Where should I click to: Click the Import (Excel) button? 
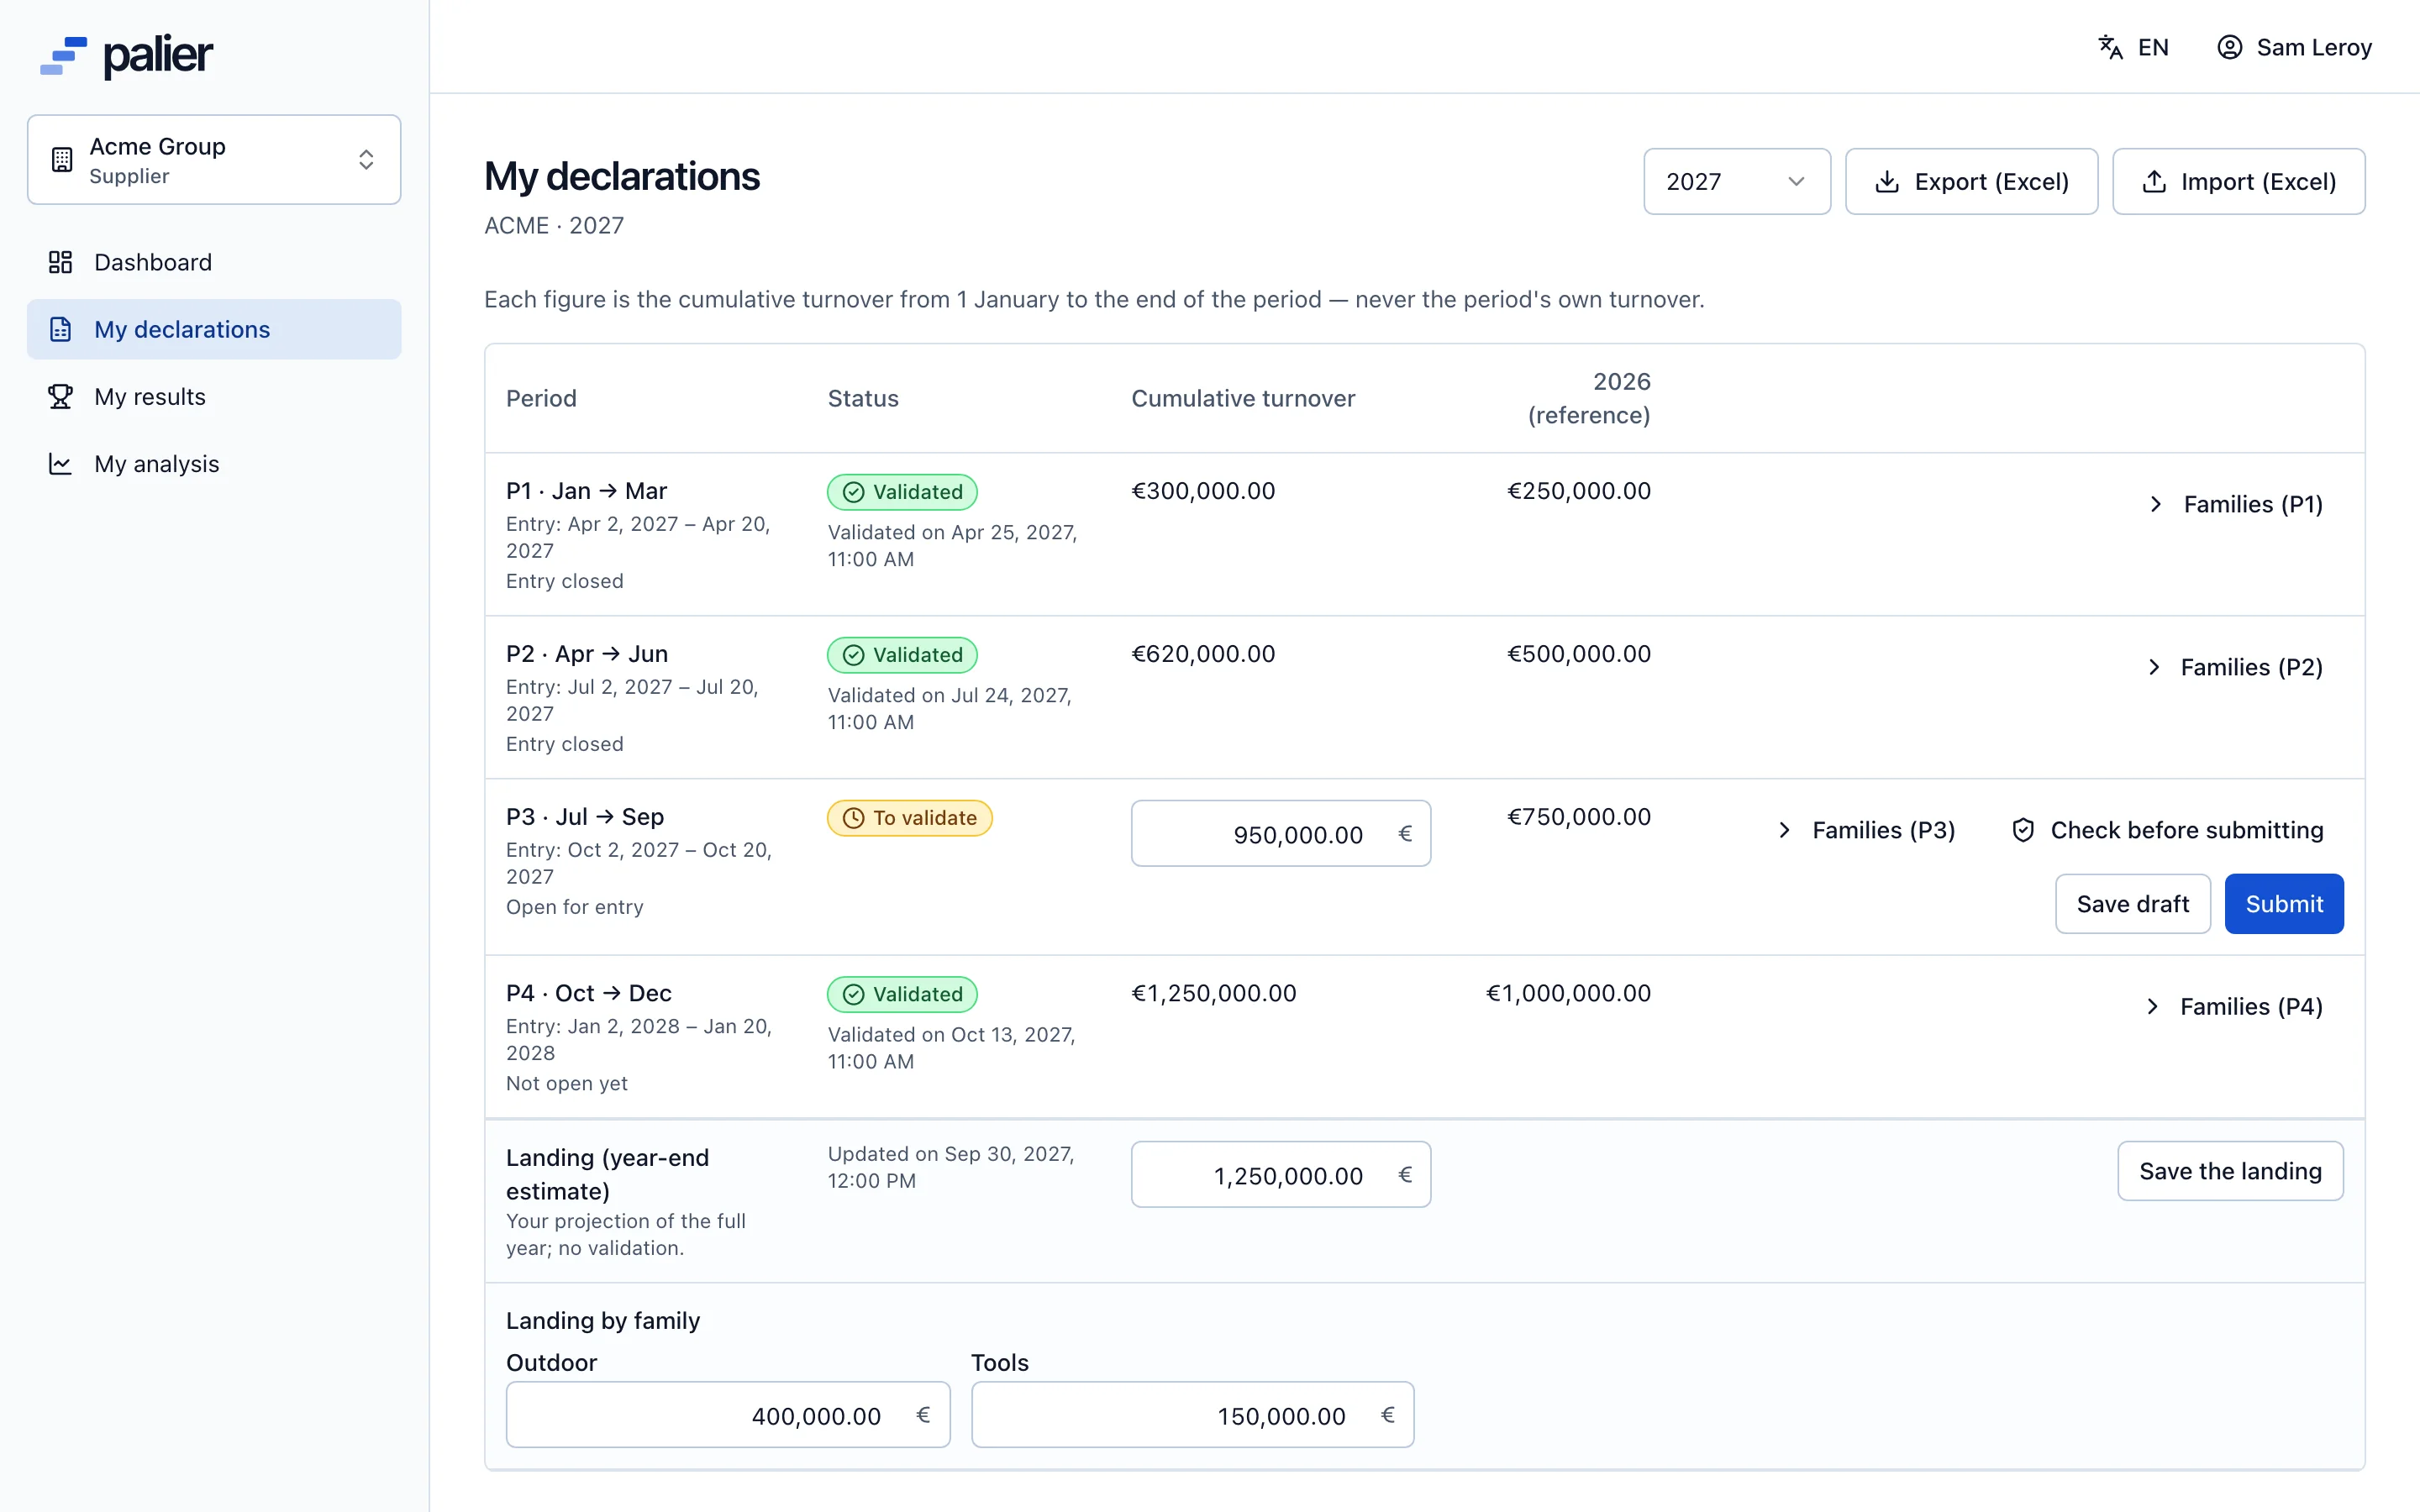pyautogui.click(x=2238, y=181)
